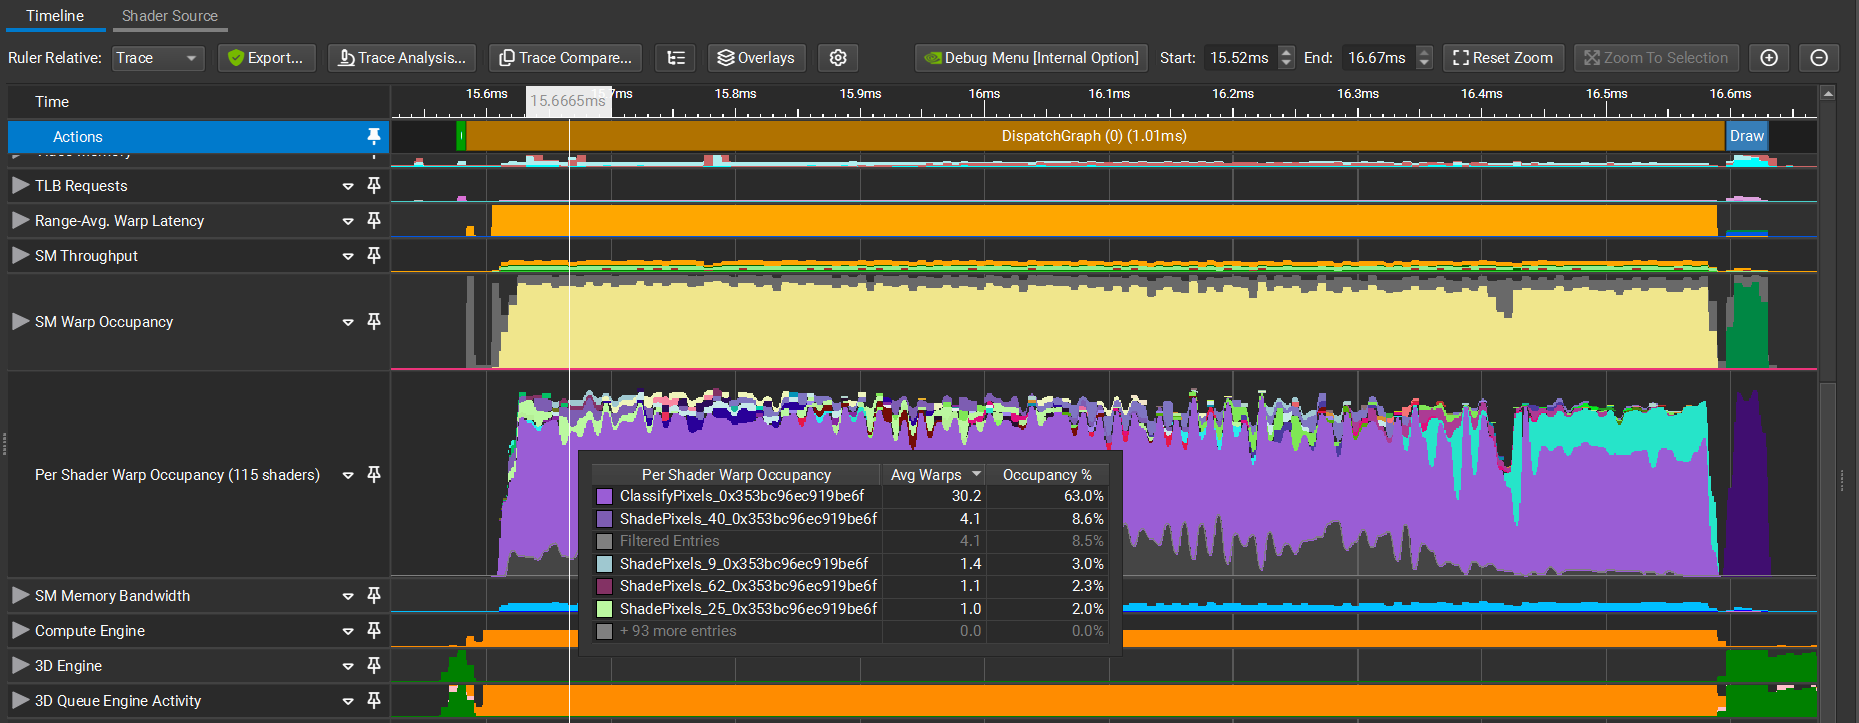Open the Overlays menu

[x=756, y=58]
